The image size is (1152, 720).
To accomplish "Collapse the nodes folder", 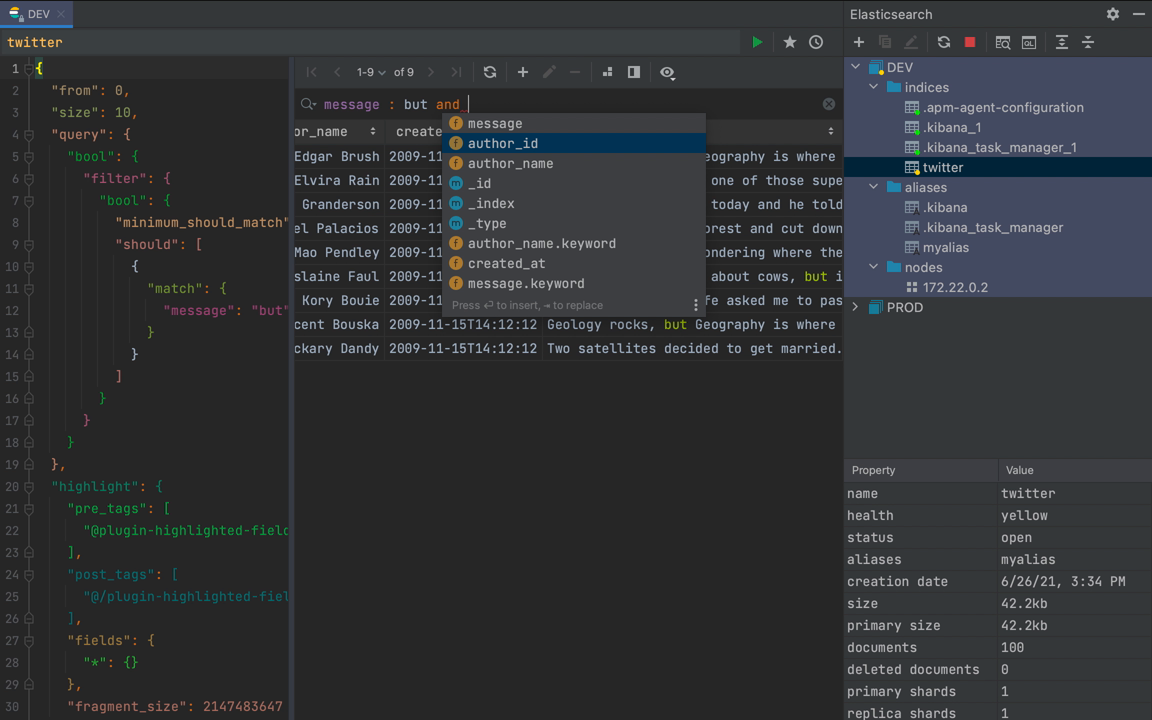I will pos(873,267).
